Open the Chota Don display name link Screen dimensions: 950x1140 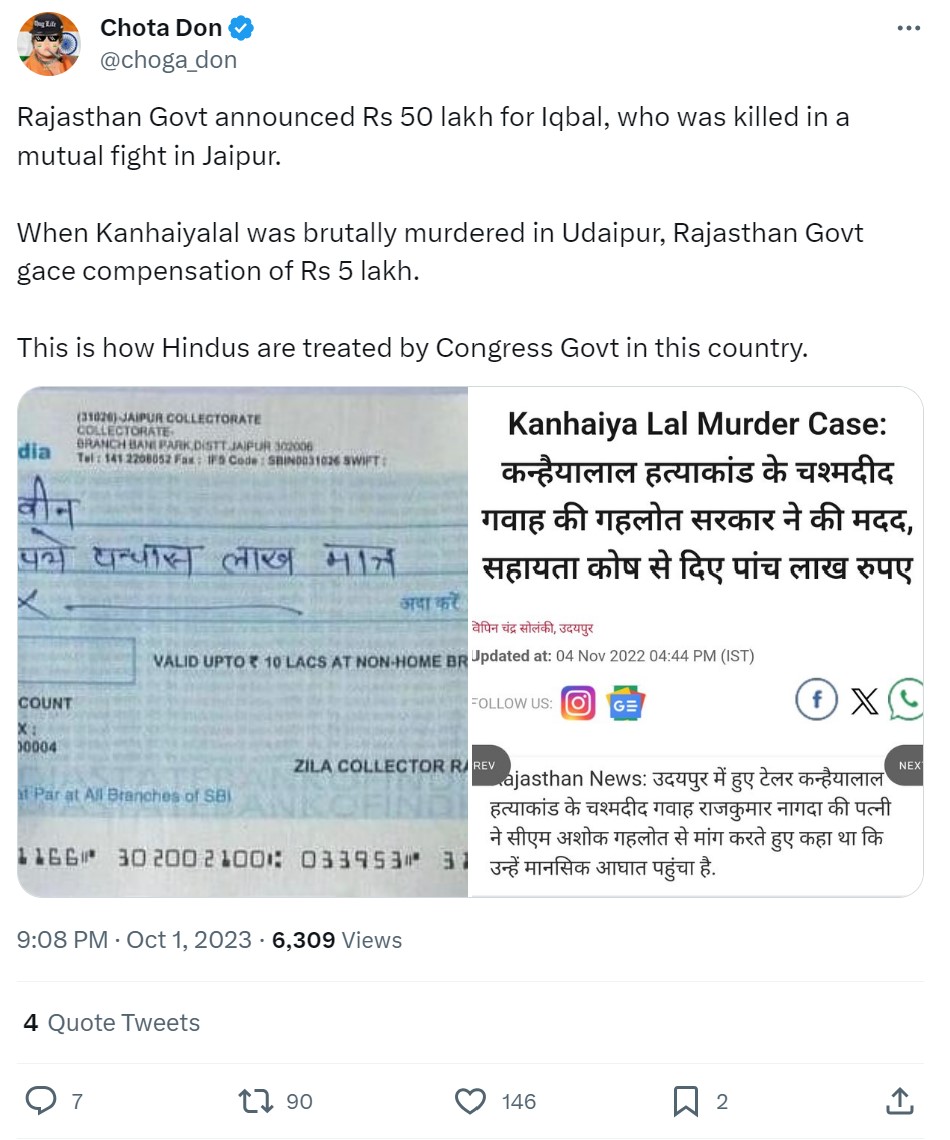point(161,28)
